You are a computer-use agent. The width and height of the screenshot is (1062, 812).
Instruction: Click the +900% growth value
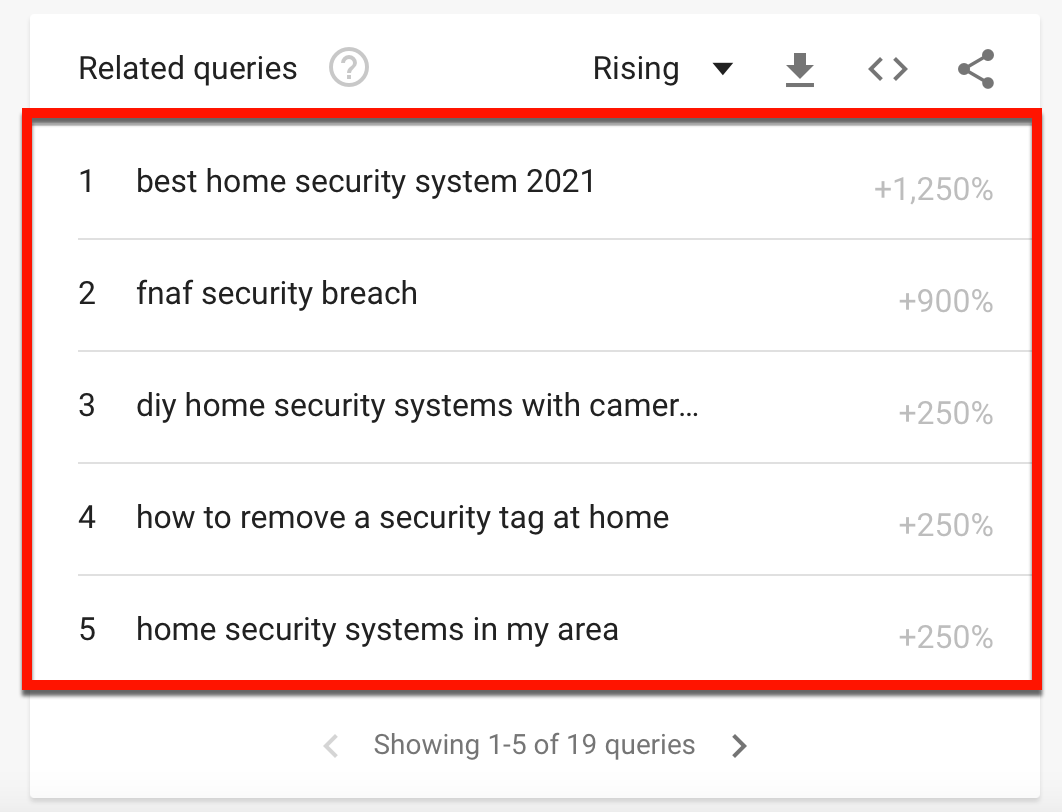point(946,301)
